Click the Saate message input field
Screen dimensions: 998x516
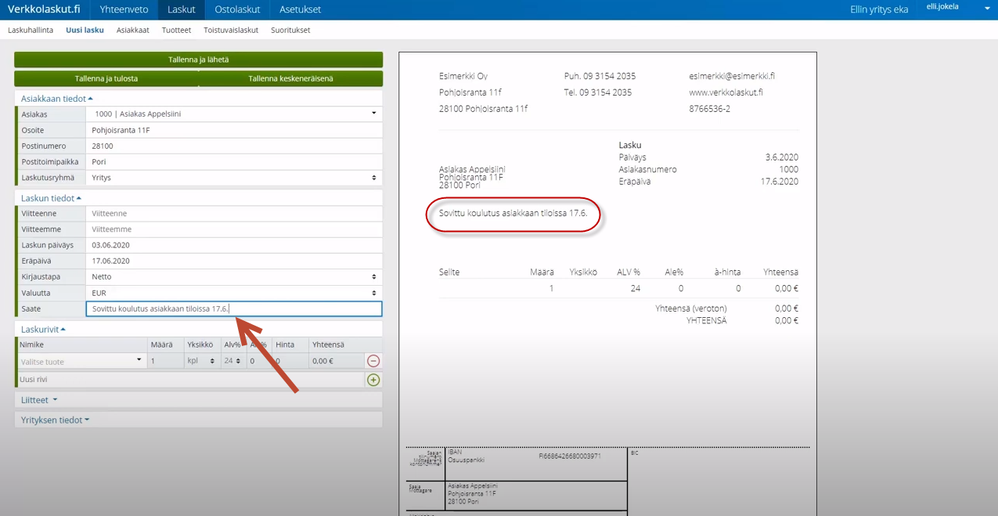(234, 309)
